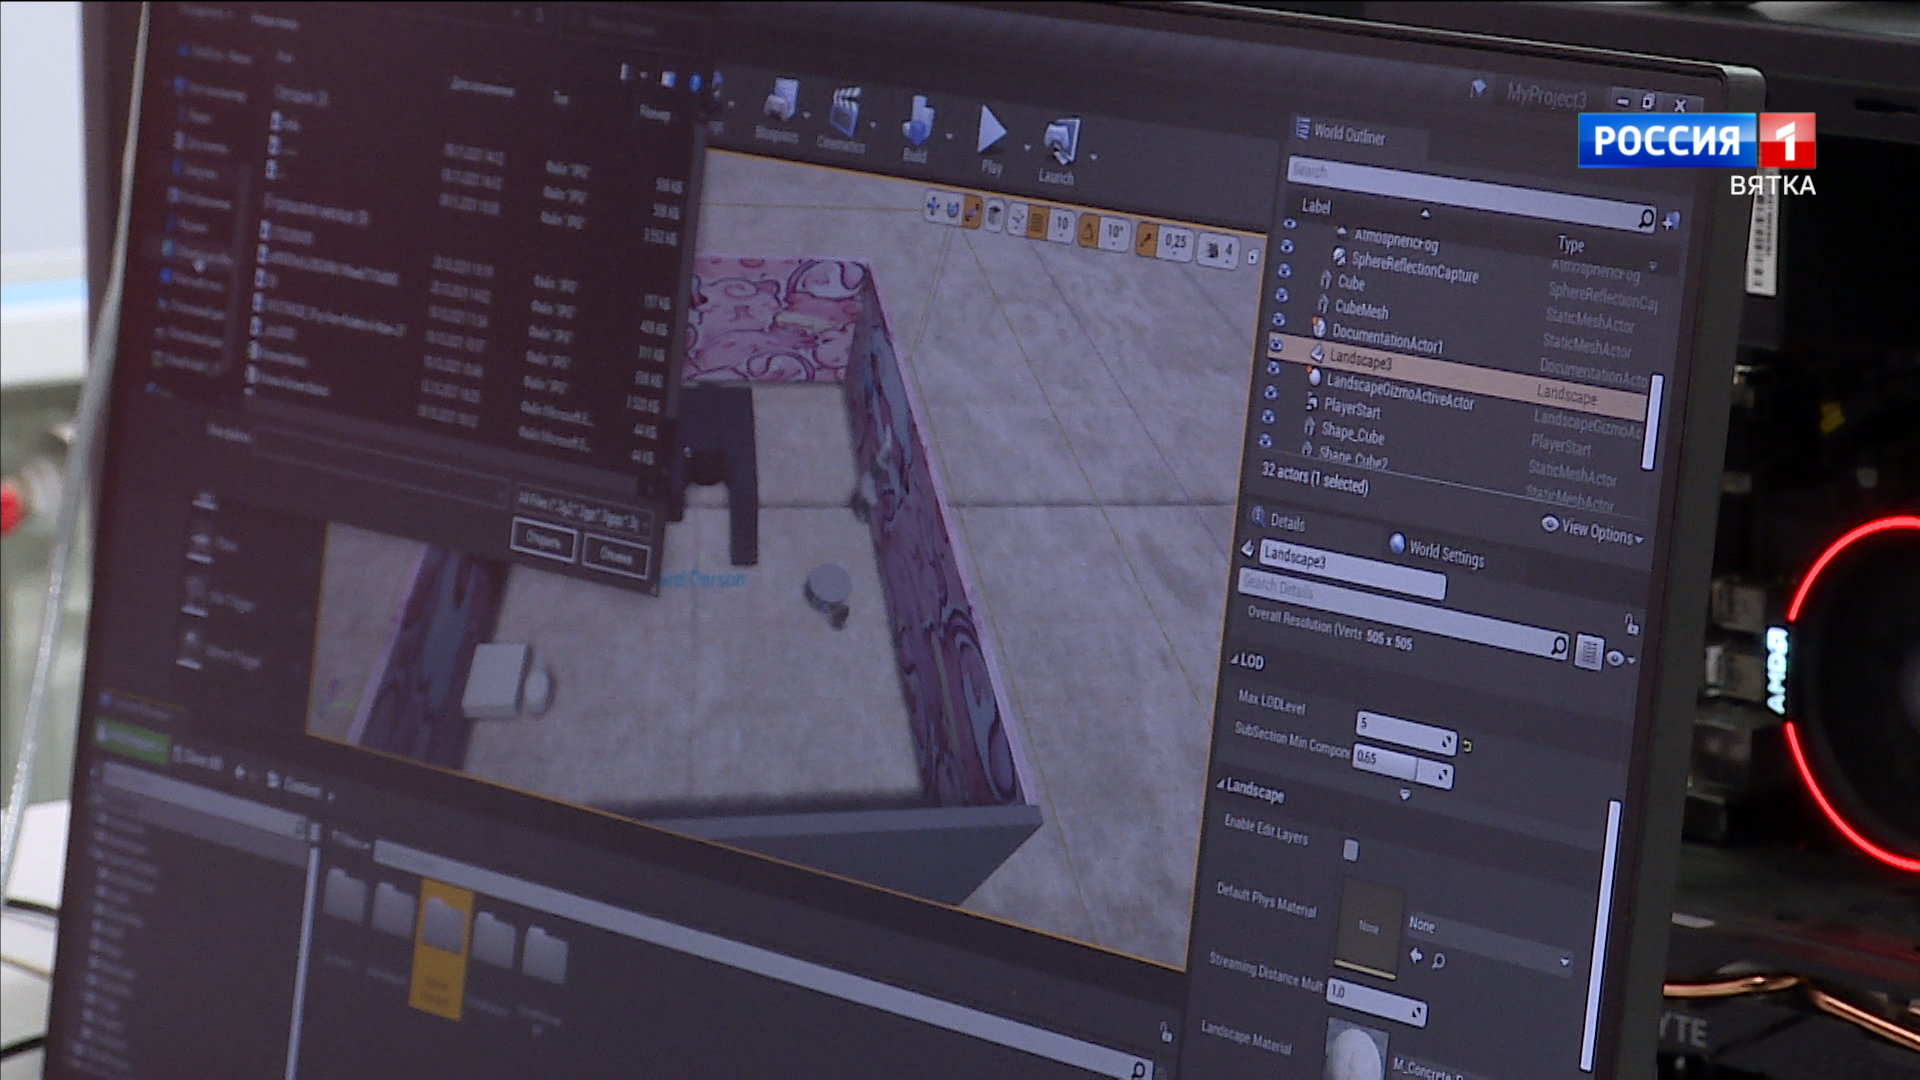Select Landscape3 in World Outliner
Image resolution: width=1920 pixels, height=1080 pixels.
pyautogui.click(x=1360, y=359)
